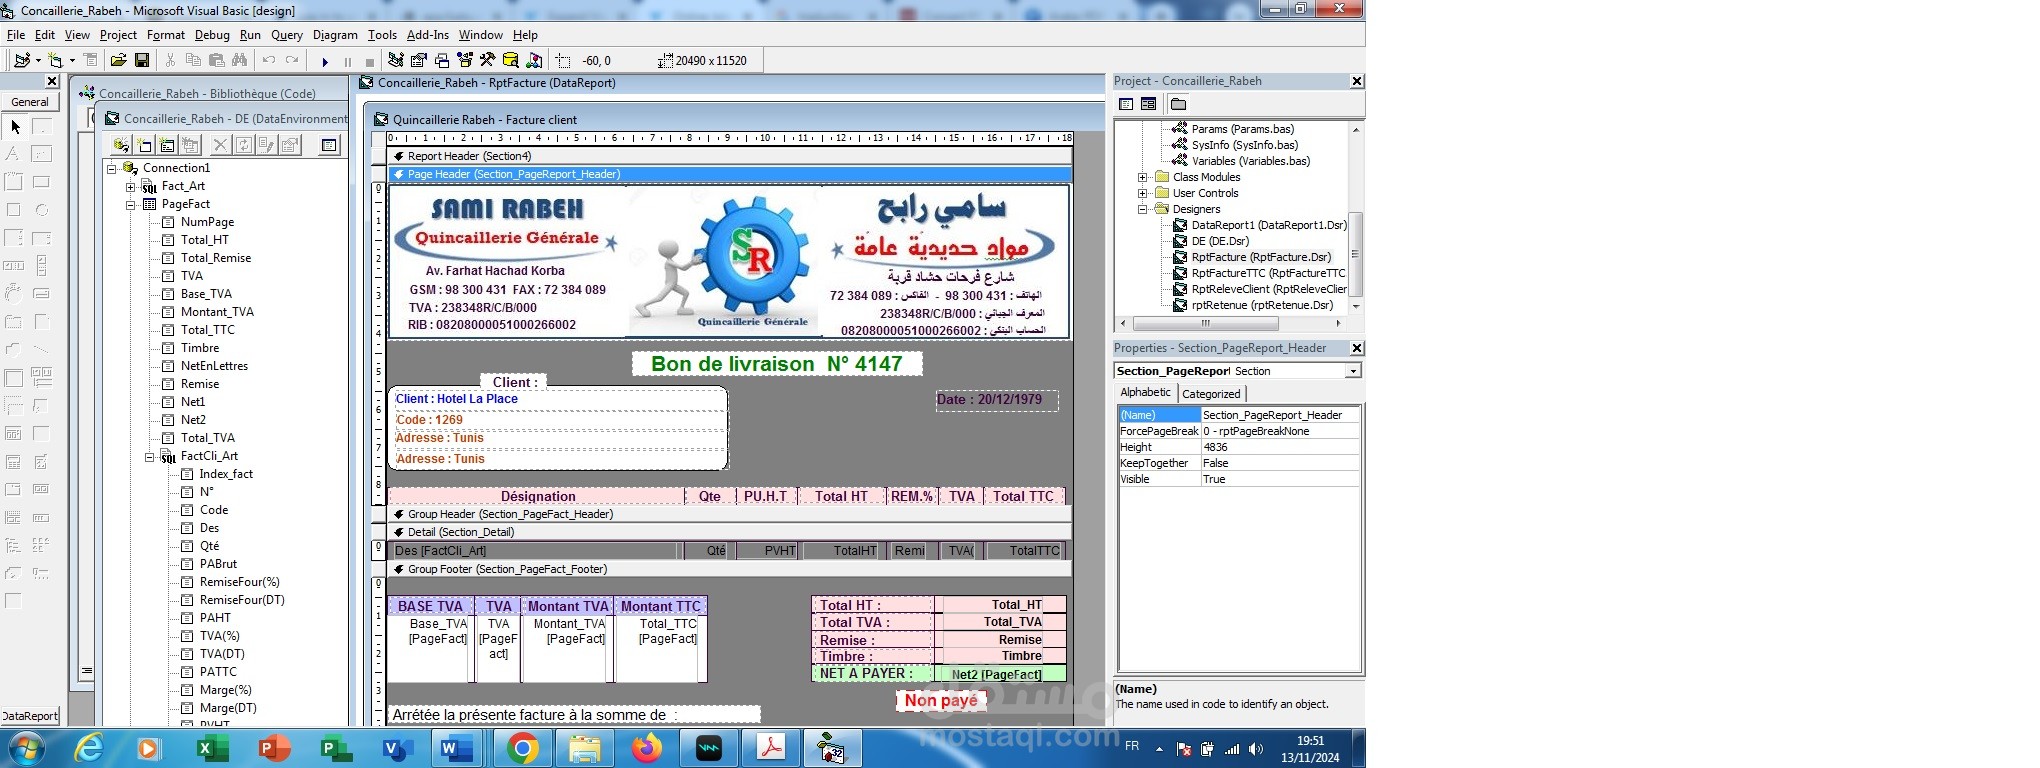The image size is (2040, 768).
Task: Click the View Code icon in the DataEnvironment toolbar
Action: pyautogui.click(x=328, y=145)
